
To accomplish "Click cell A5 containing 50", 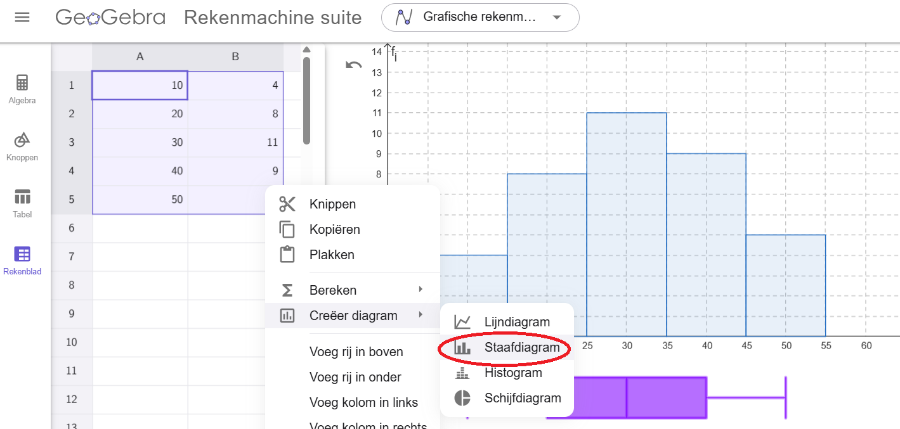I will (x=140, y=199).
